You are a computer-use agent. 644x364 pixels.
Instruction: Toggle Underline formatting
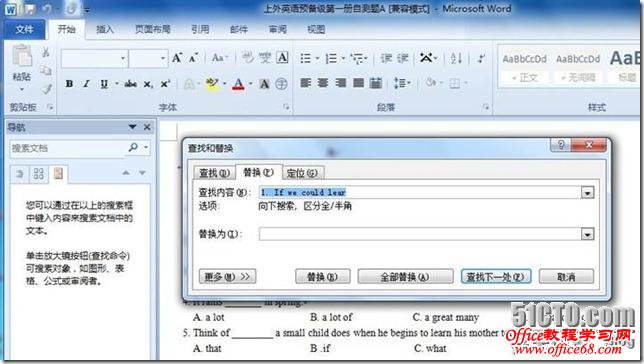pos(104,84)
